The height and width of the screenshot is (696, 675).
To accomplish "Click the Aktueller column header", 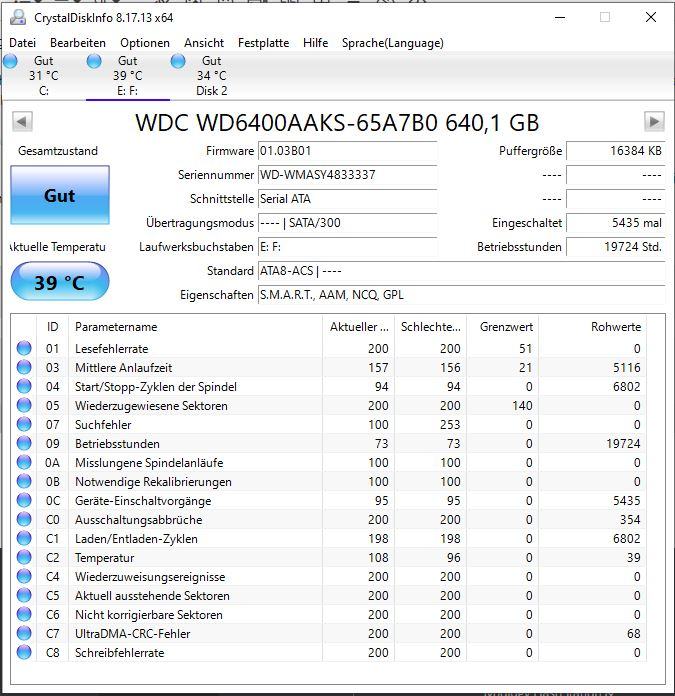I will pyautogui.click(x=359, y=327).
